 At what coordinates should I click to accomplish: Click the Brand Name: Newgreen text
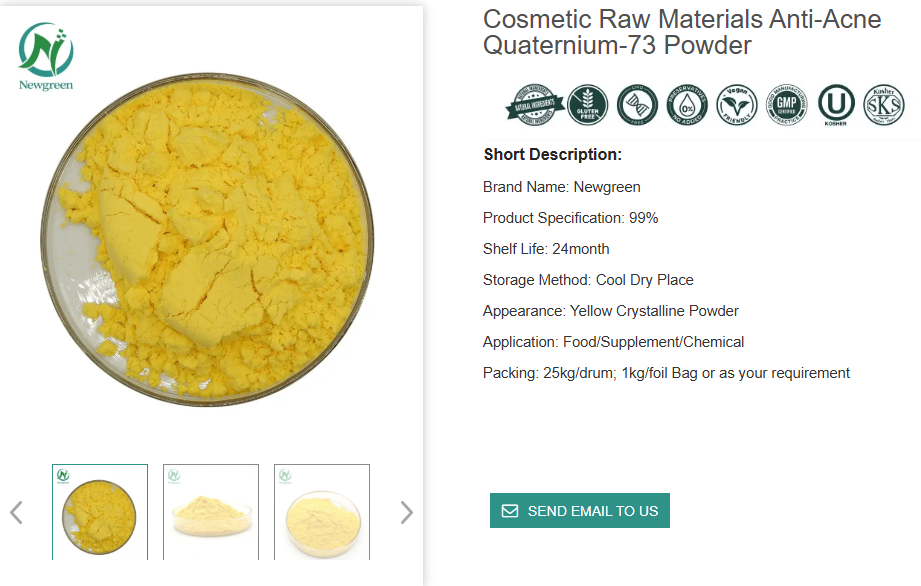pyautogui.click(x=562, y=187)
